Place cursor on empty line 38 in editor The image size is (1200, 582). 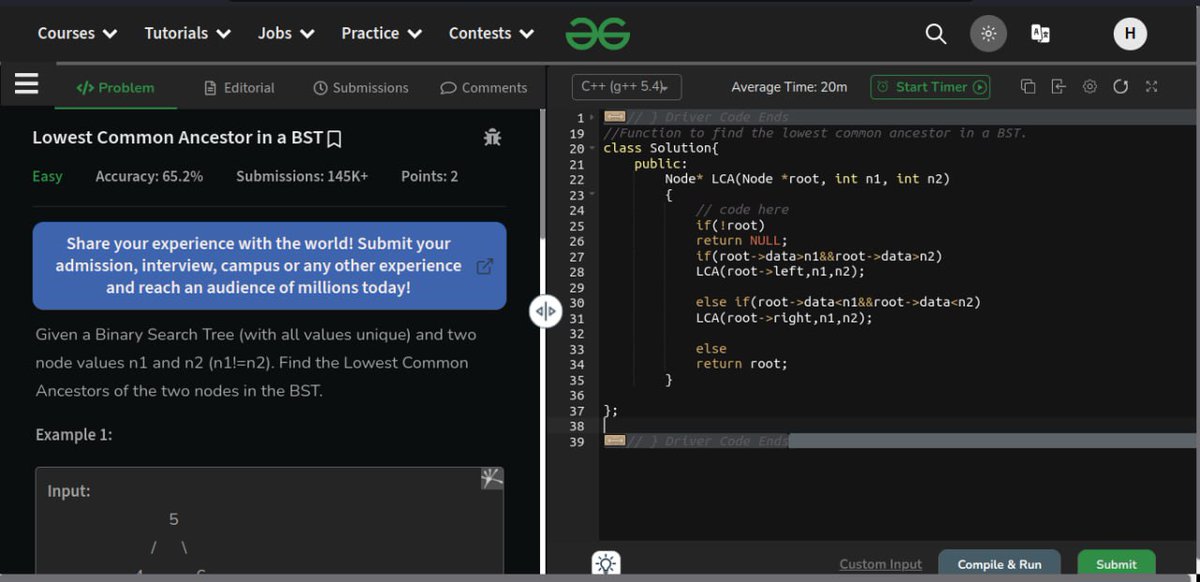click(897, 426)
